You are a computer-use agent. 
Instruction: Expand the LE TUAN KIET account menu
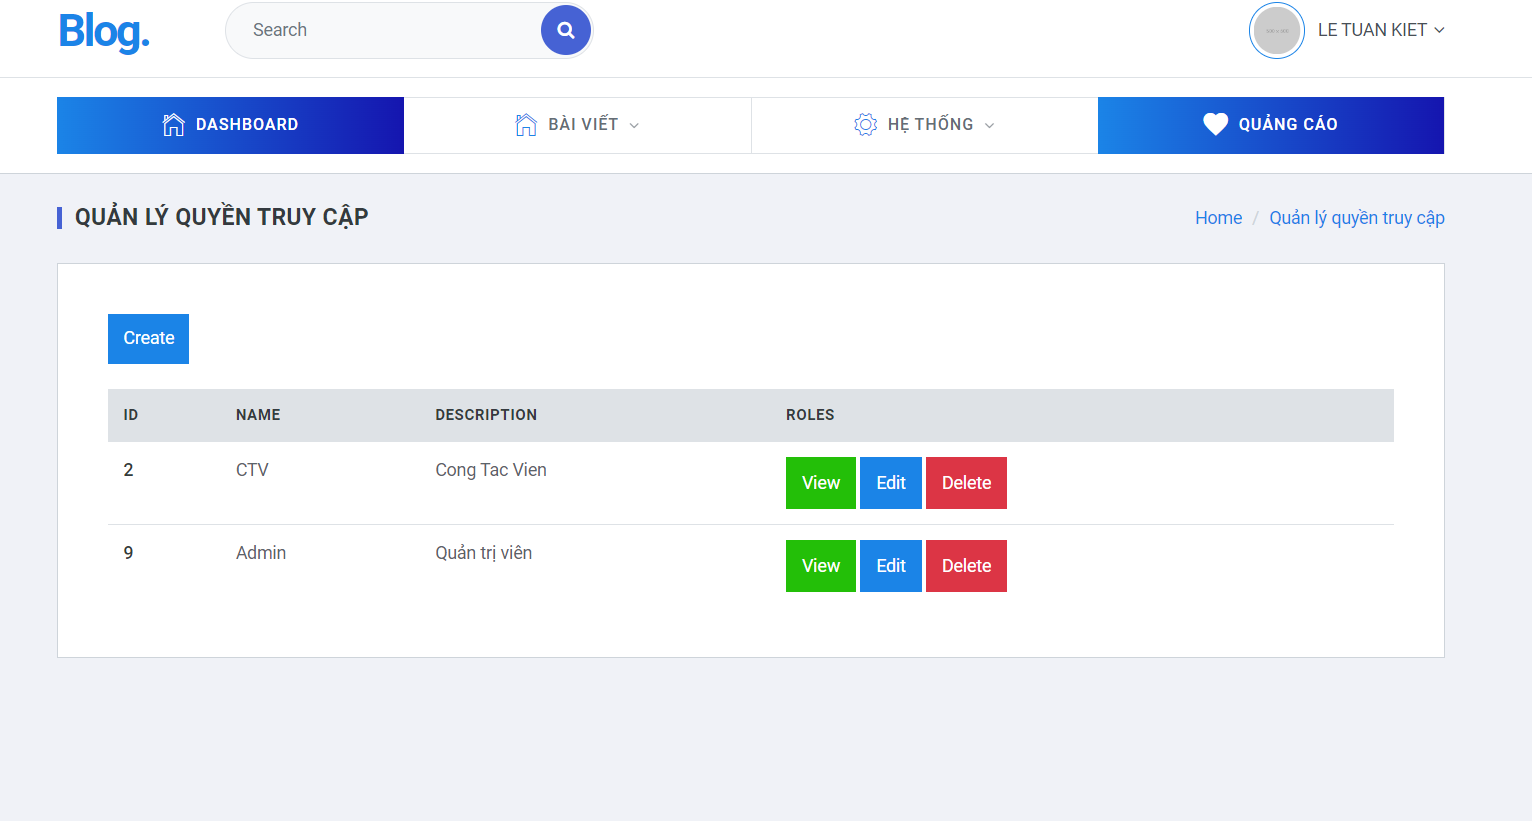[x=1381, y=30]
